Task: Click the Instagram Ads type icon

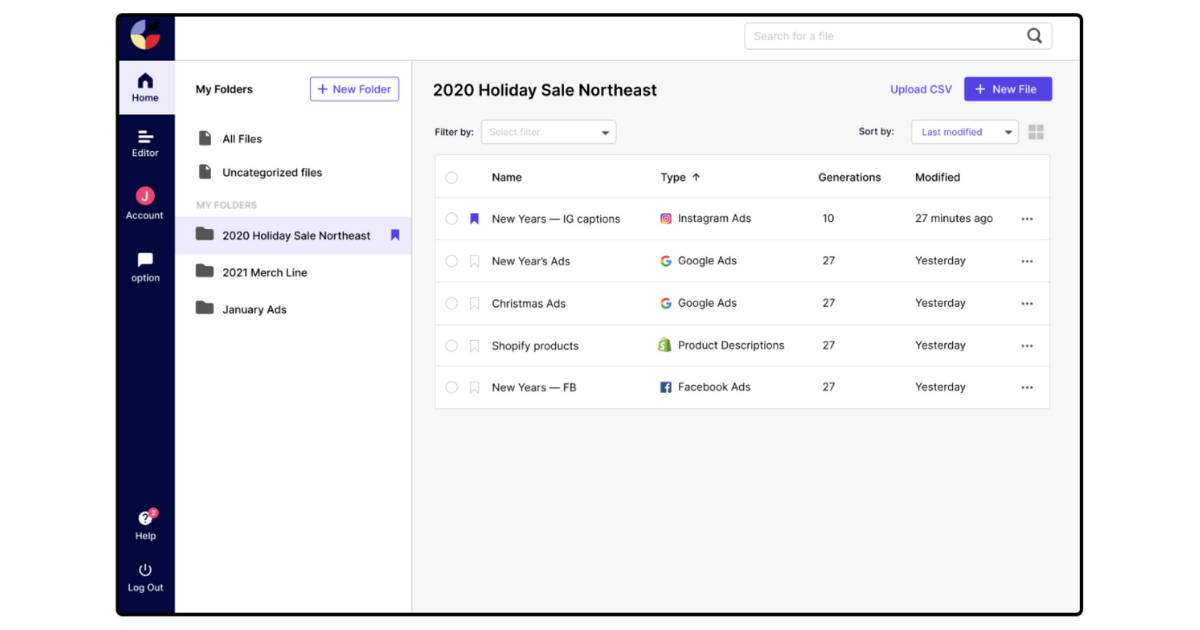Action: pyautogui.click(x=665, y=218)
